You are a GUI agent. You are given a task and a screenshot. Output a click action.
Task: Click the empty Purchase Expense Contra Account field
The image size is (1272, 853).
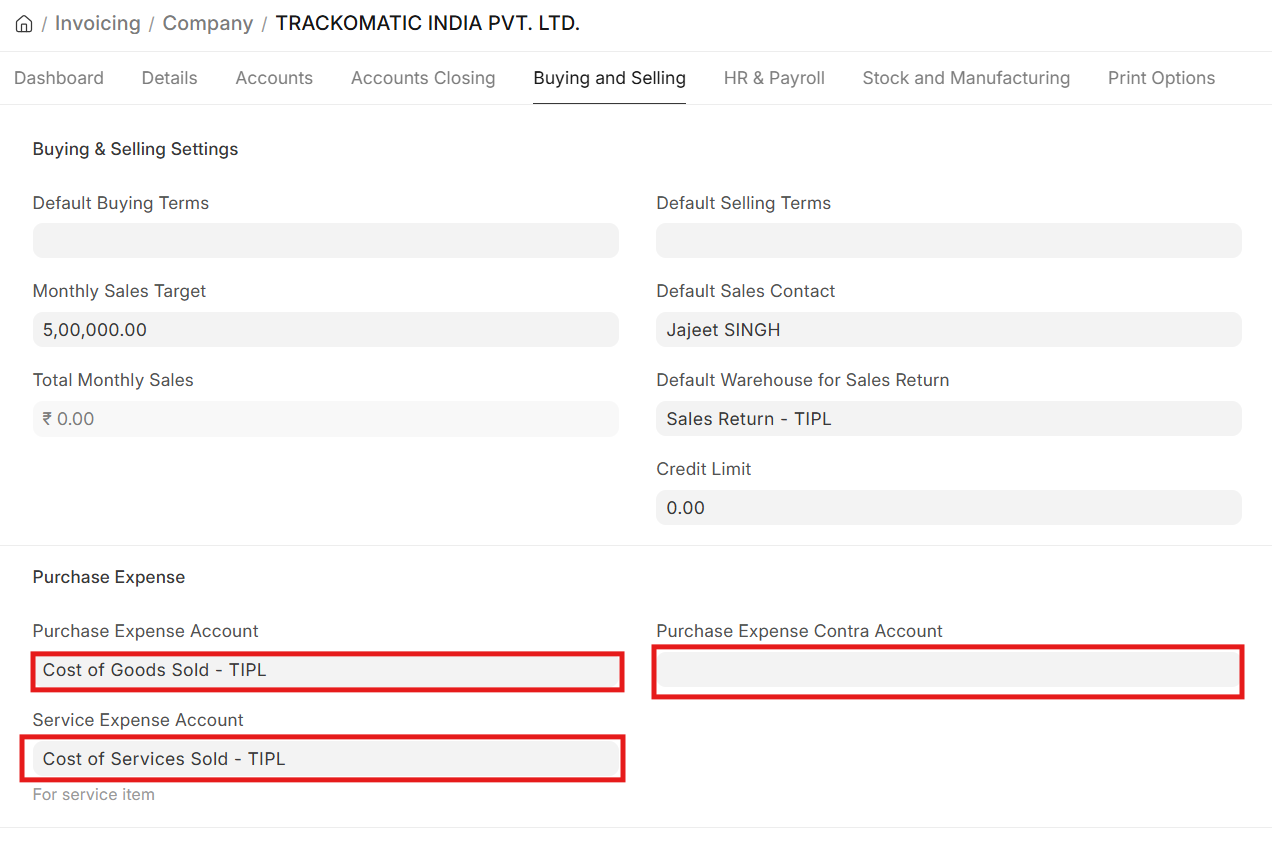pyautogui.click(x=948, y=671)
